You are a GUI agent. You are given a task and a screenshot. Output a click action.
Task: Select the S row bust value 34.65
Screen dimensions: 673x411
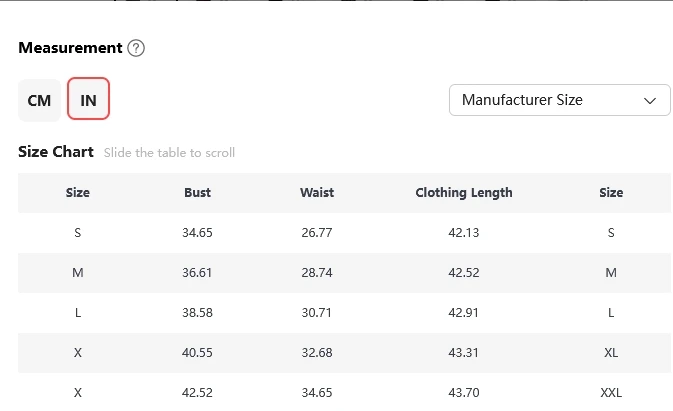click(x=197, y=233)
